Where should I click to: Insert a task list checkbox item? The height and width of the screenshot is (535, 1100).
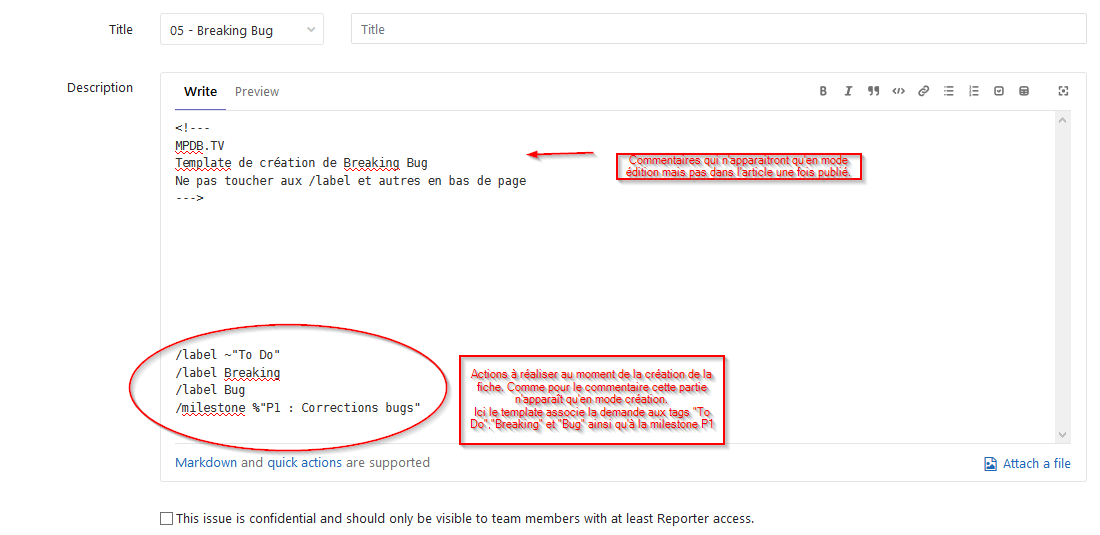pyautogui.click(x=999, y=91)
